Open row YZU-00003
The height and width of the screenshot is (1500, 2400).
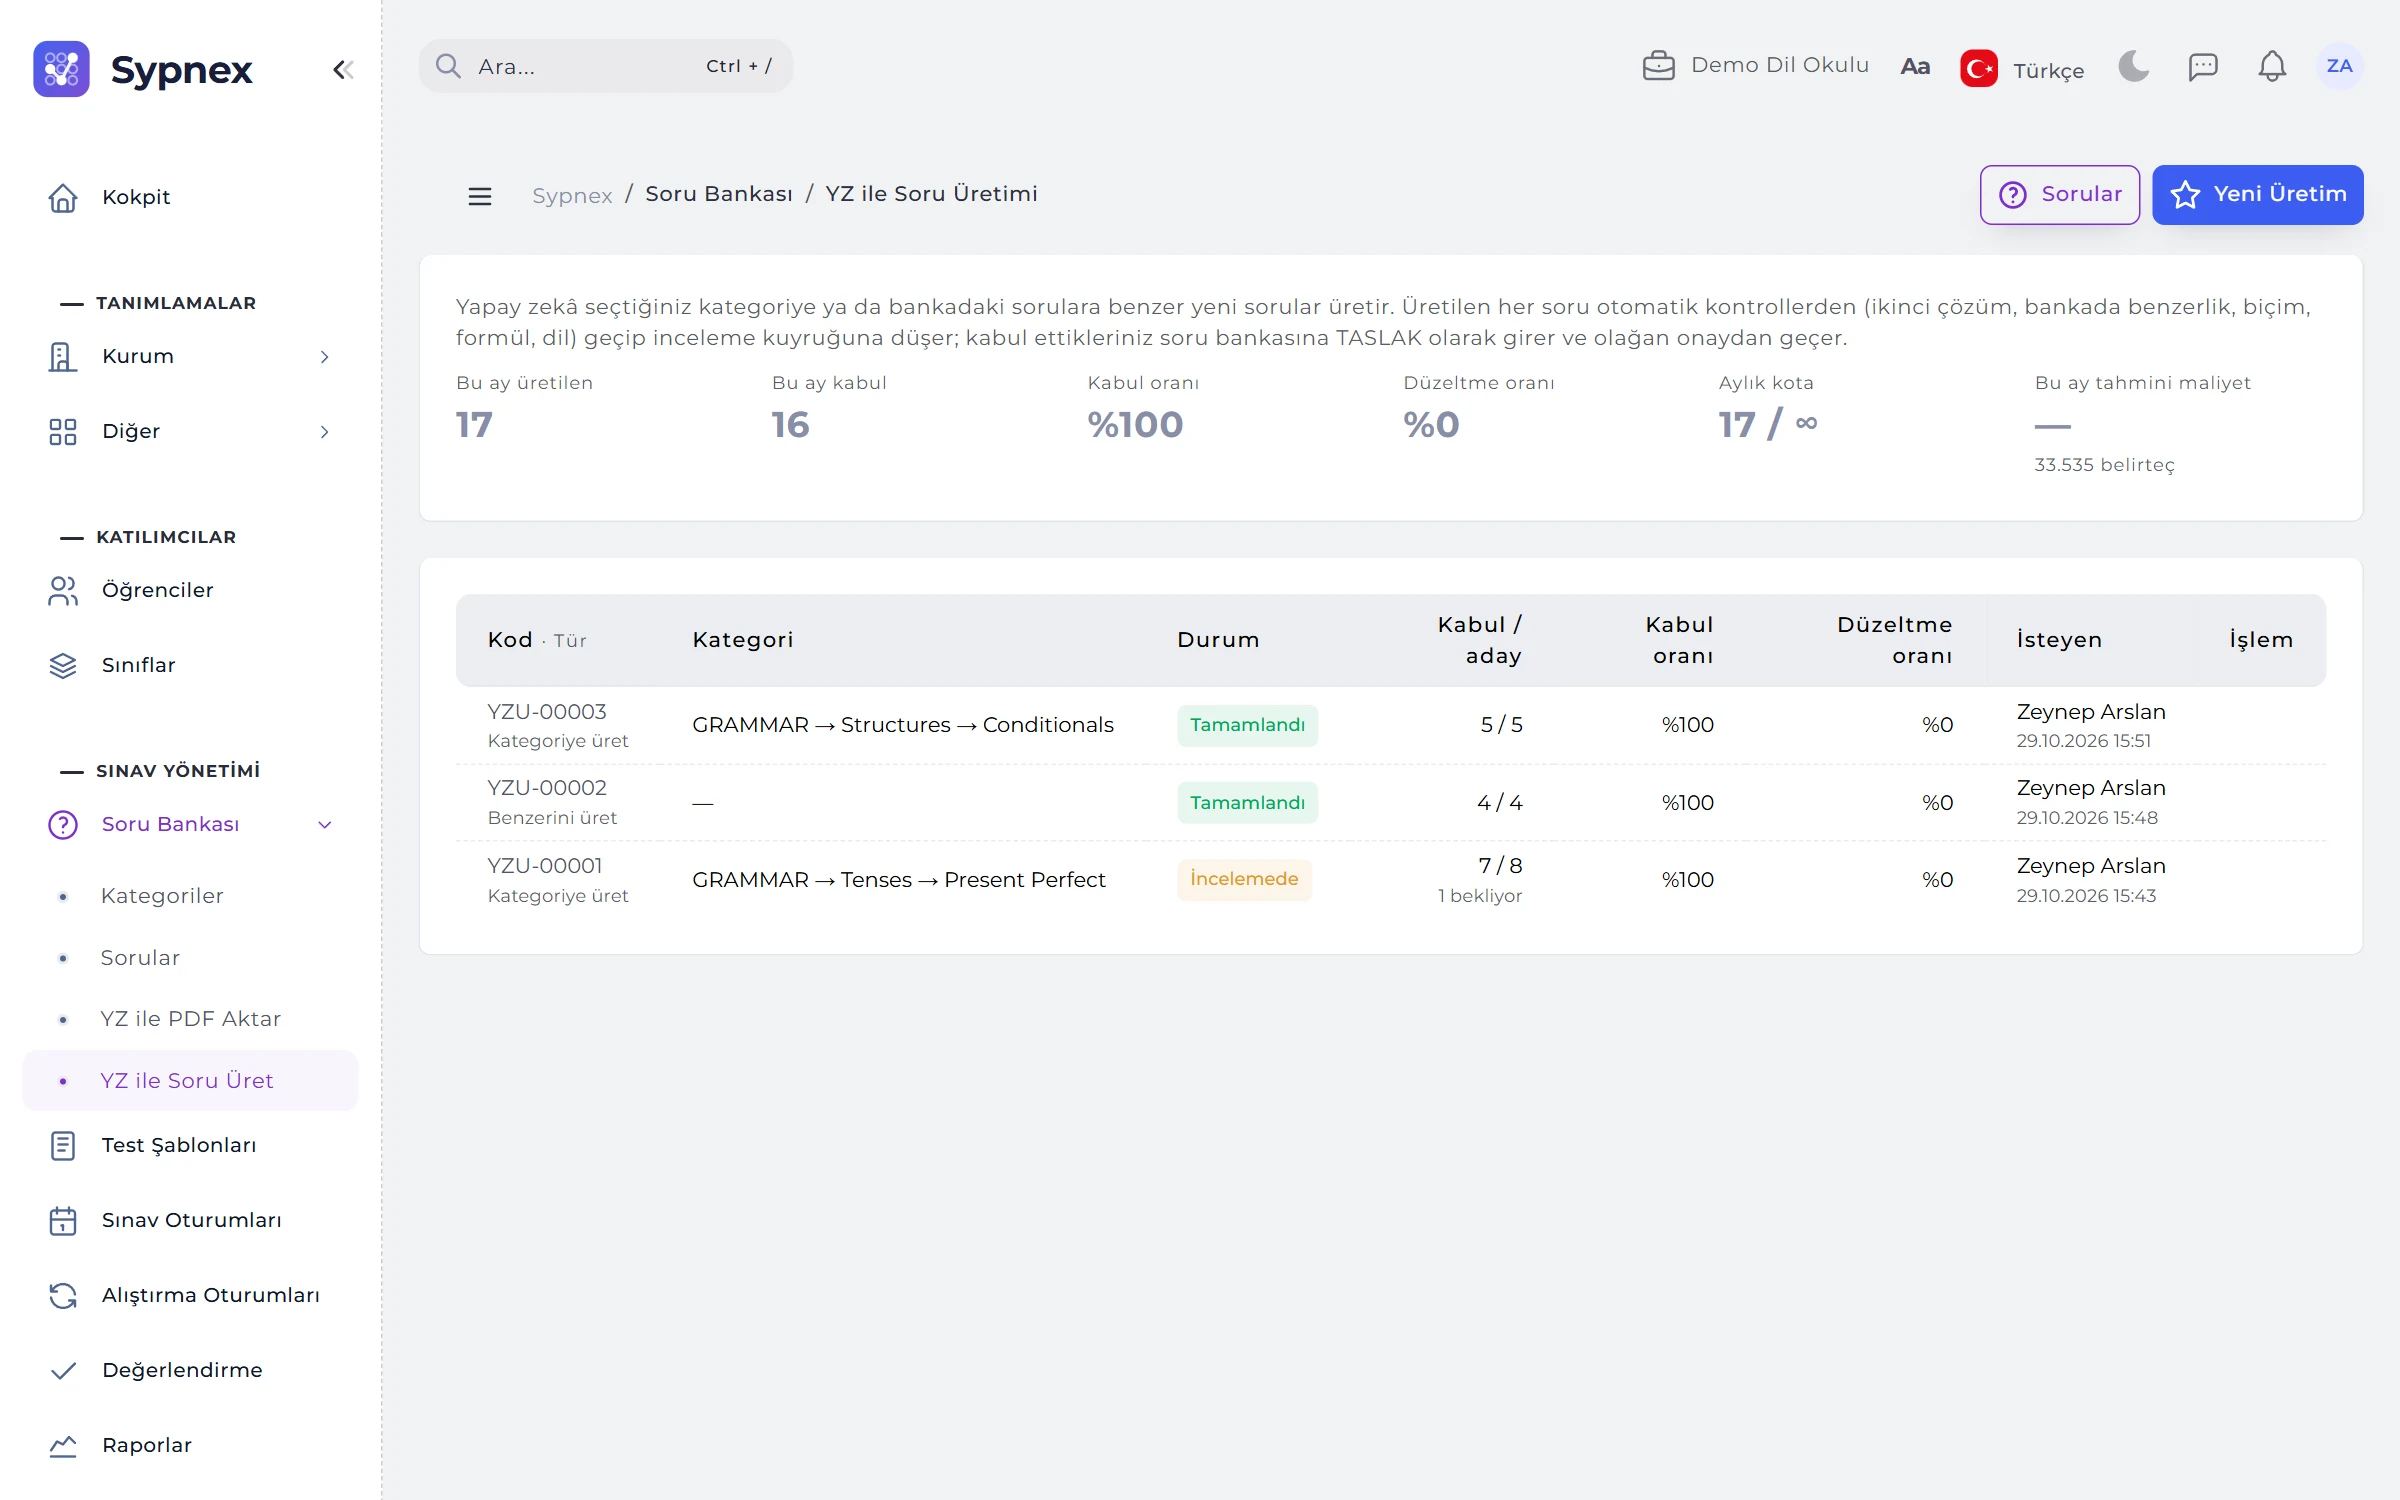pyautogui.click(x=1390, y=726)
